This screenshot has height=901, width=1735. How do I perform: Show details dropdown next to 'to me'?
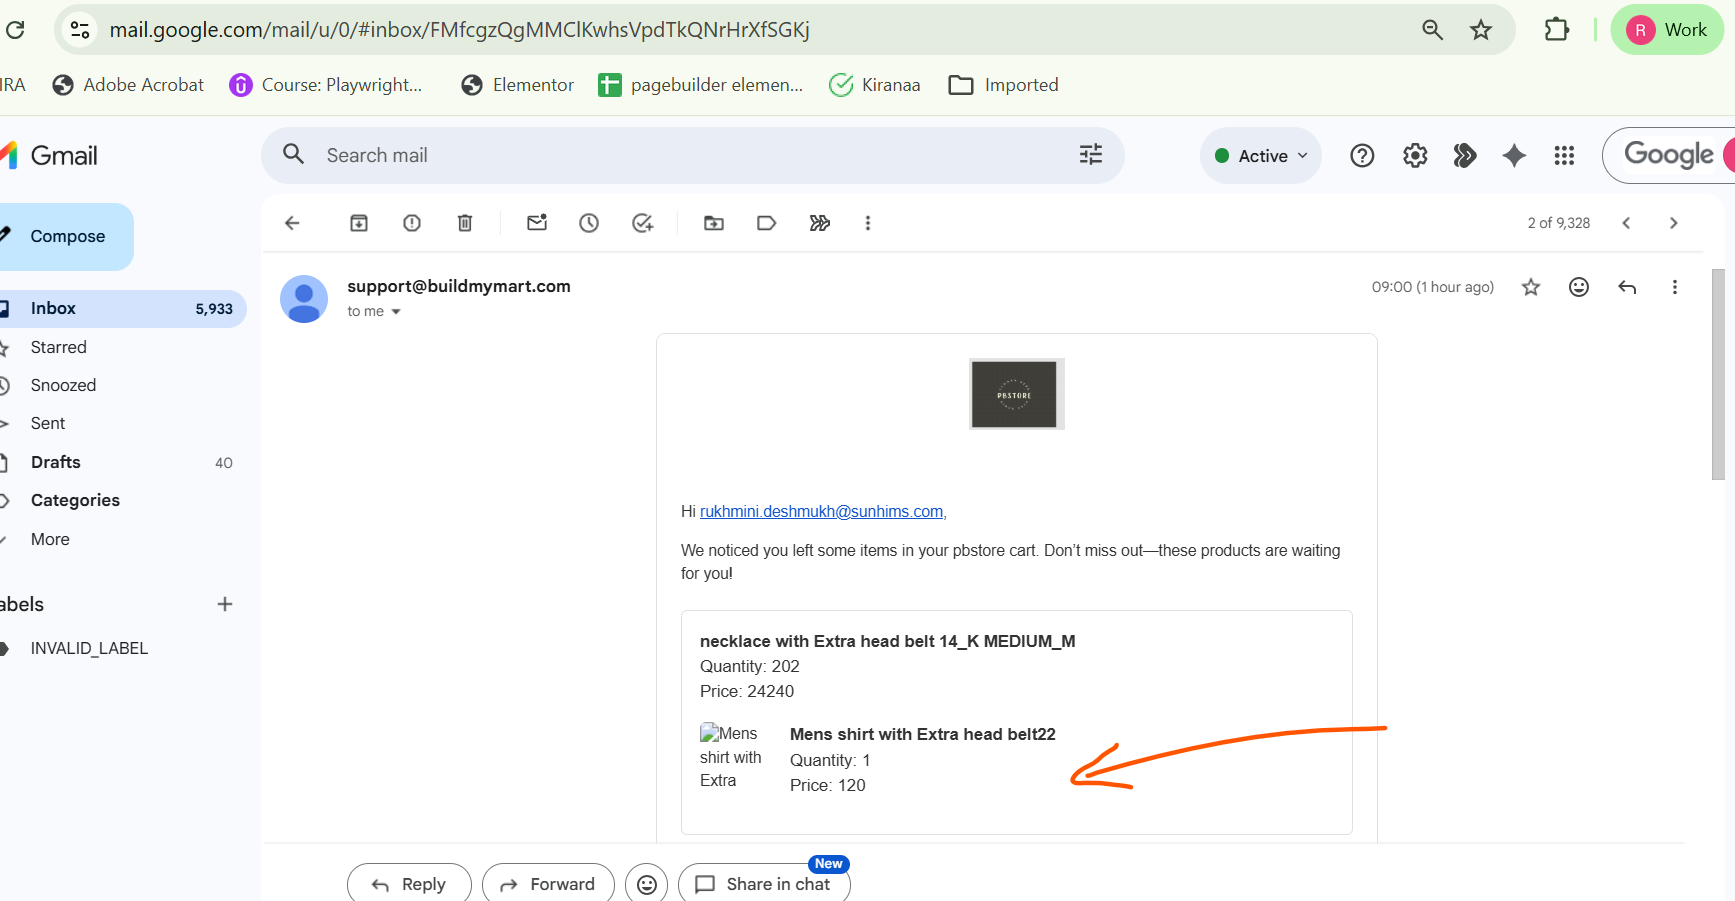396,312
